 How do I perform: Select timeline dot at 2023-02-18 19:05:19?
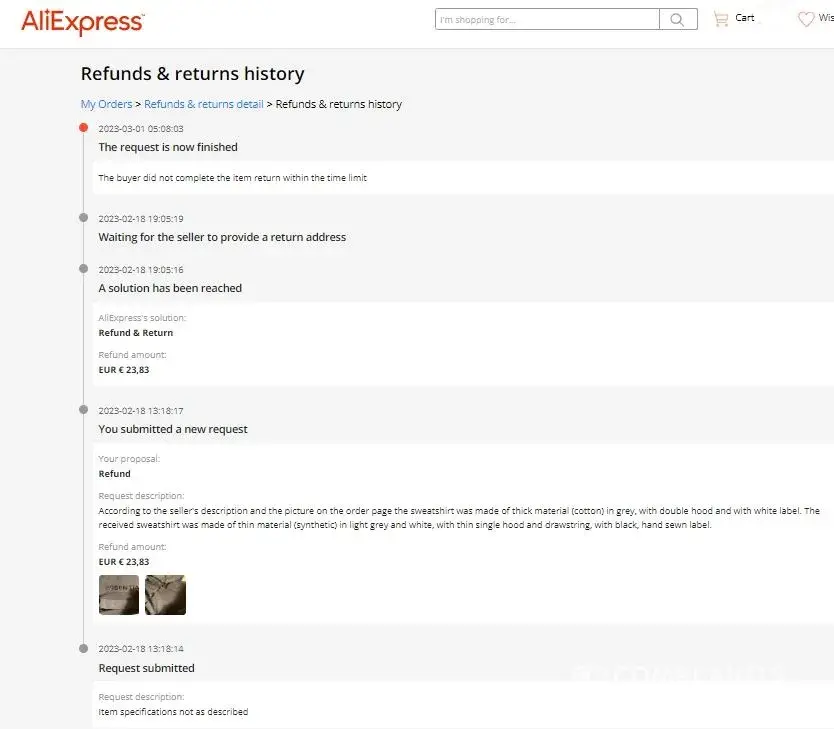tap(84, 217)
